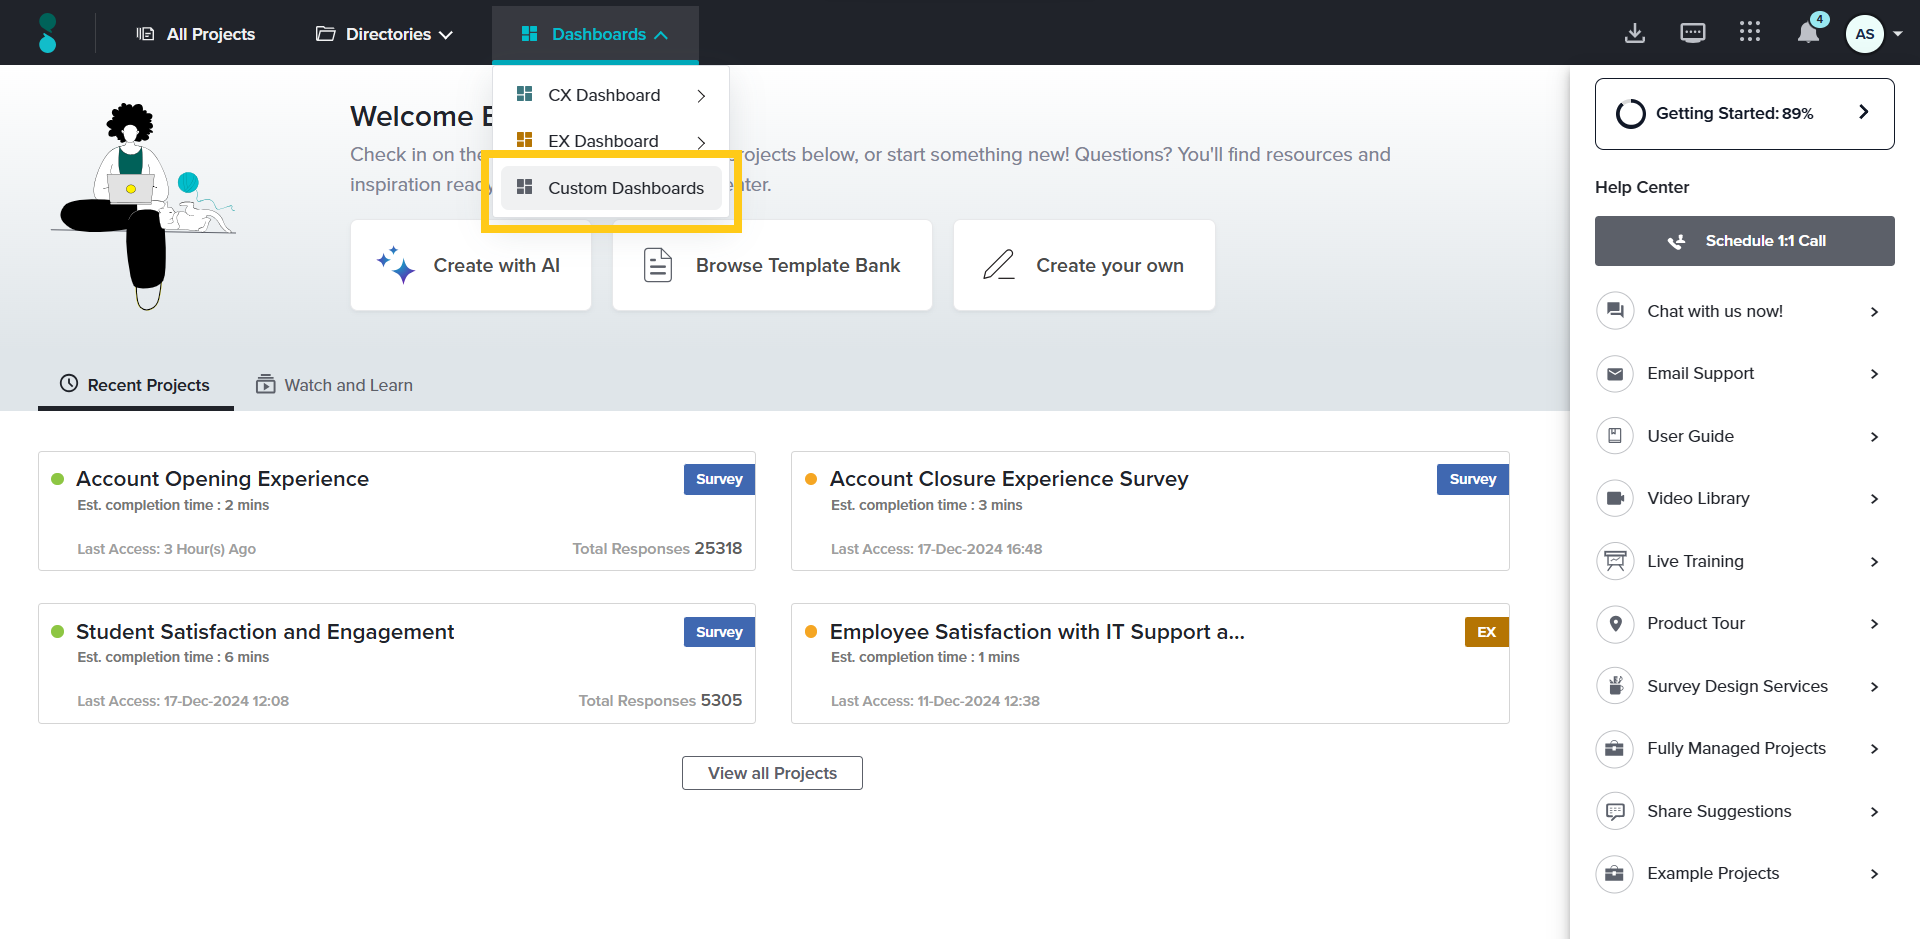Expand the CX Dashboard submenu
The height and width of the screenshot is (939, 1920).
[701, 96]
